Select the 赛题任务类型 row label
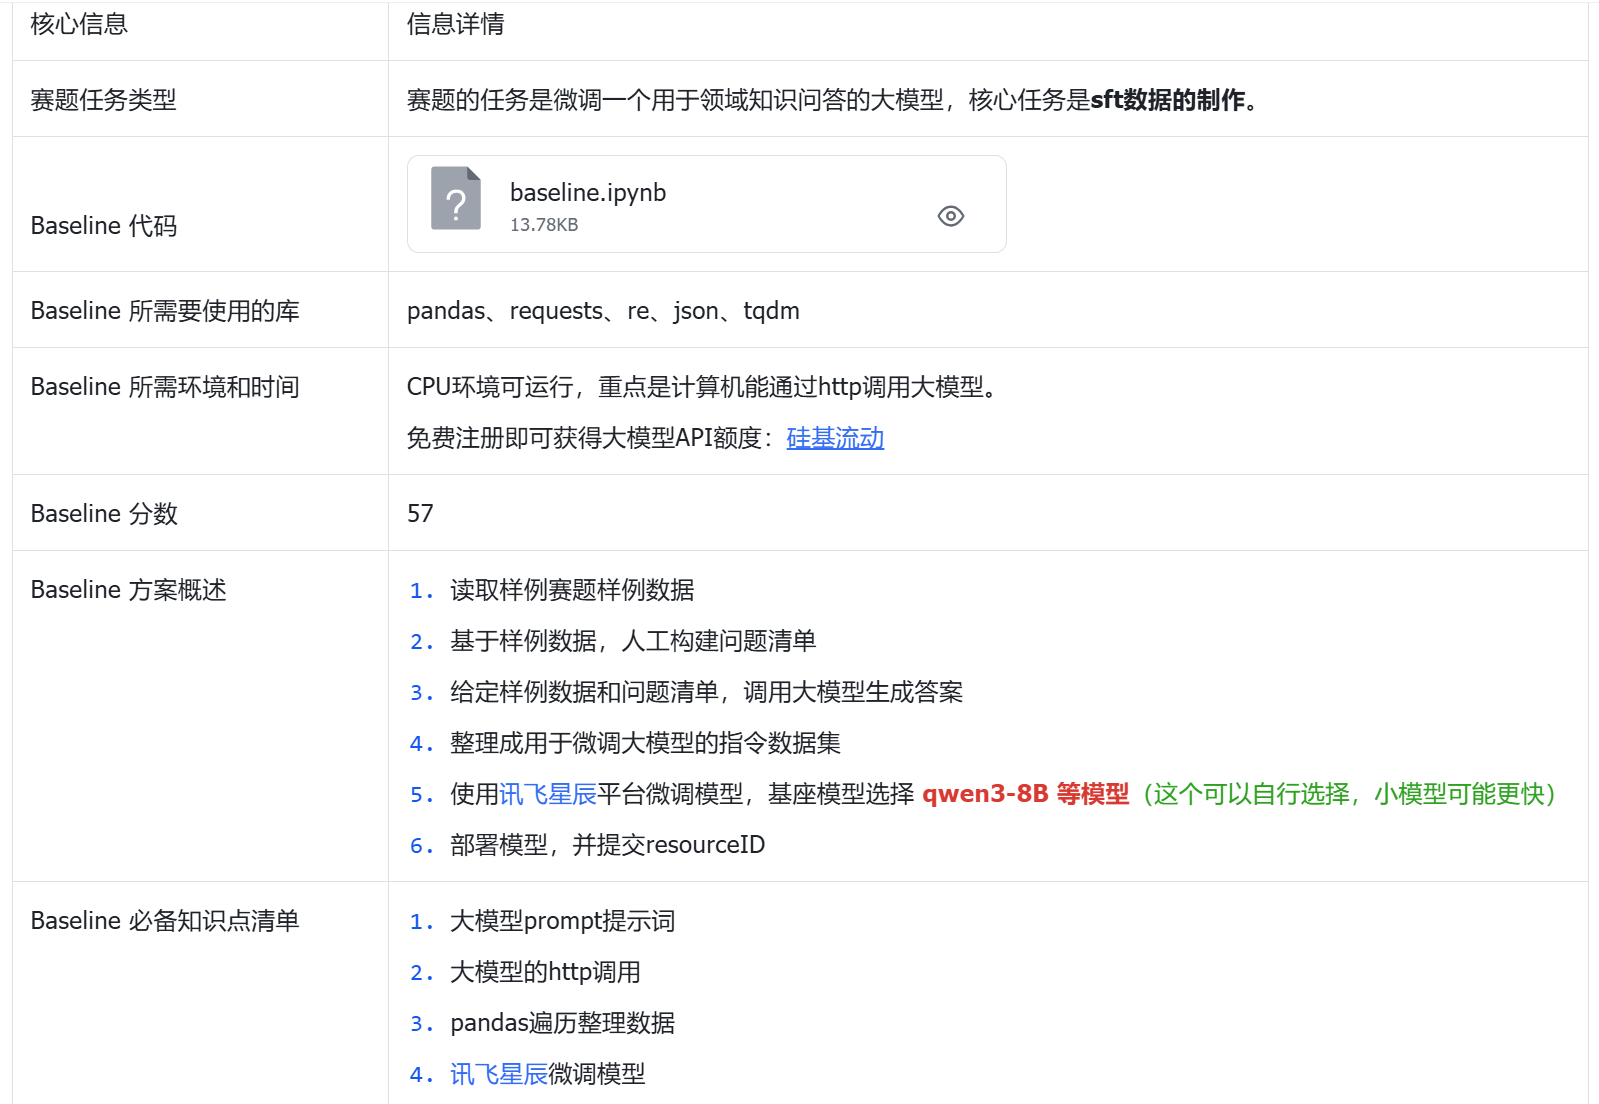This screenshot has width=1599, height=1104. tap(103, 100)
